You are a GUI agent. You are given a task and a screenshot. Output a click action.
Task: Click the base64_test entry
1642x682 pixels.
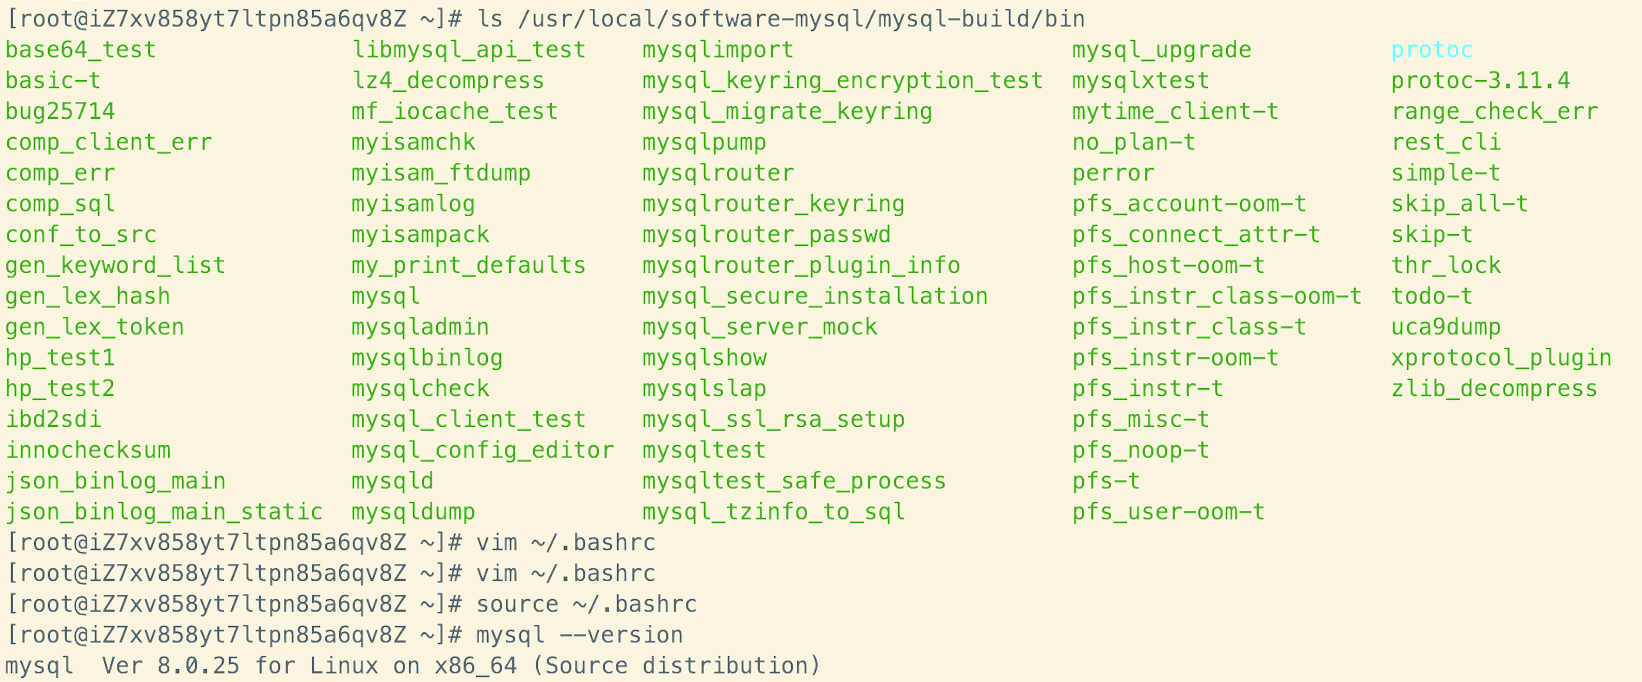[x=80, y=50]
